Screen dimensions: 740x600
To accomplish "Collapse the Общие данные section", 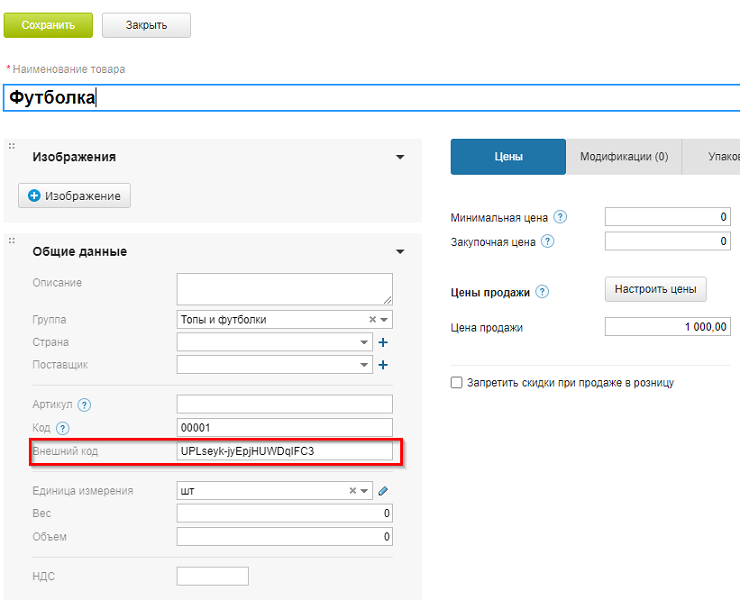I will pyautogui.click(x=400, y=252).
